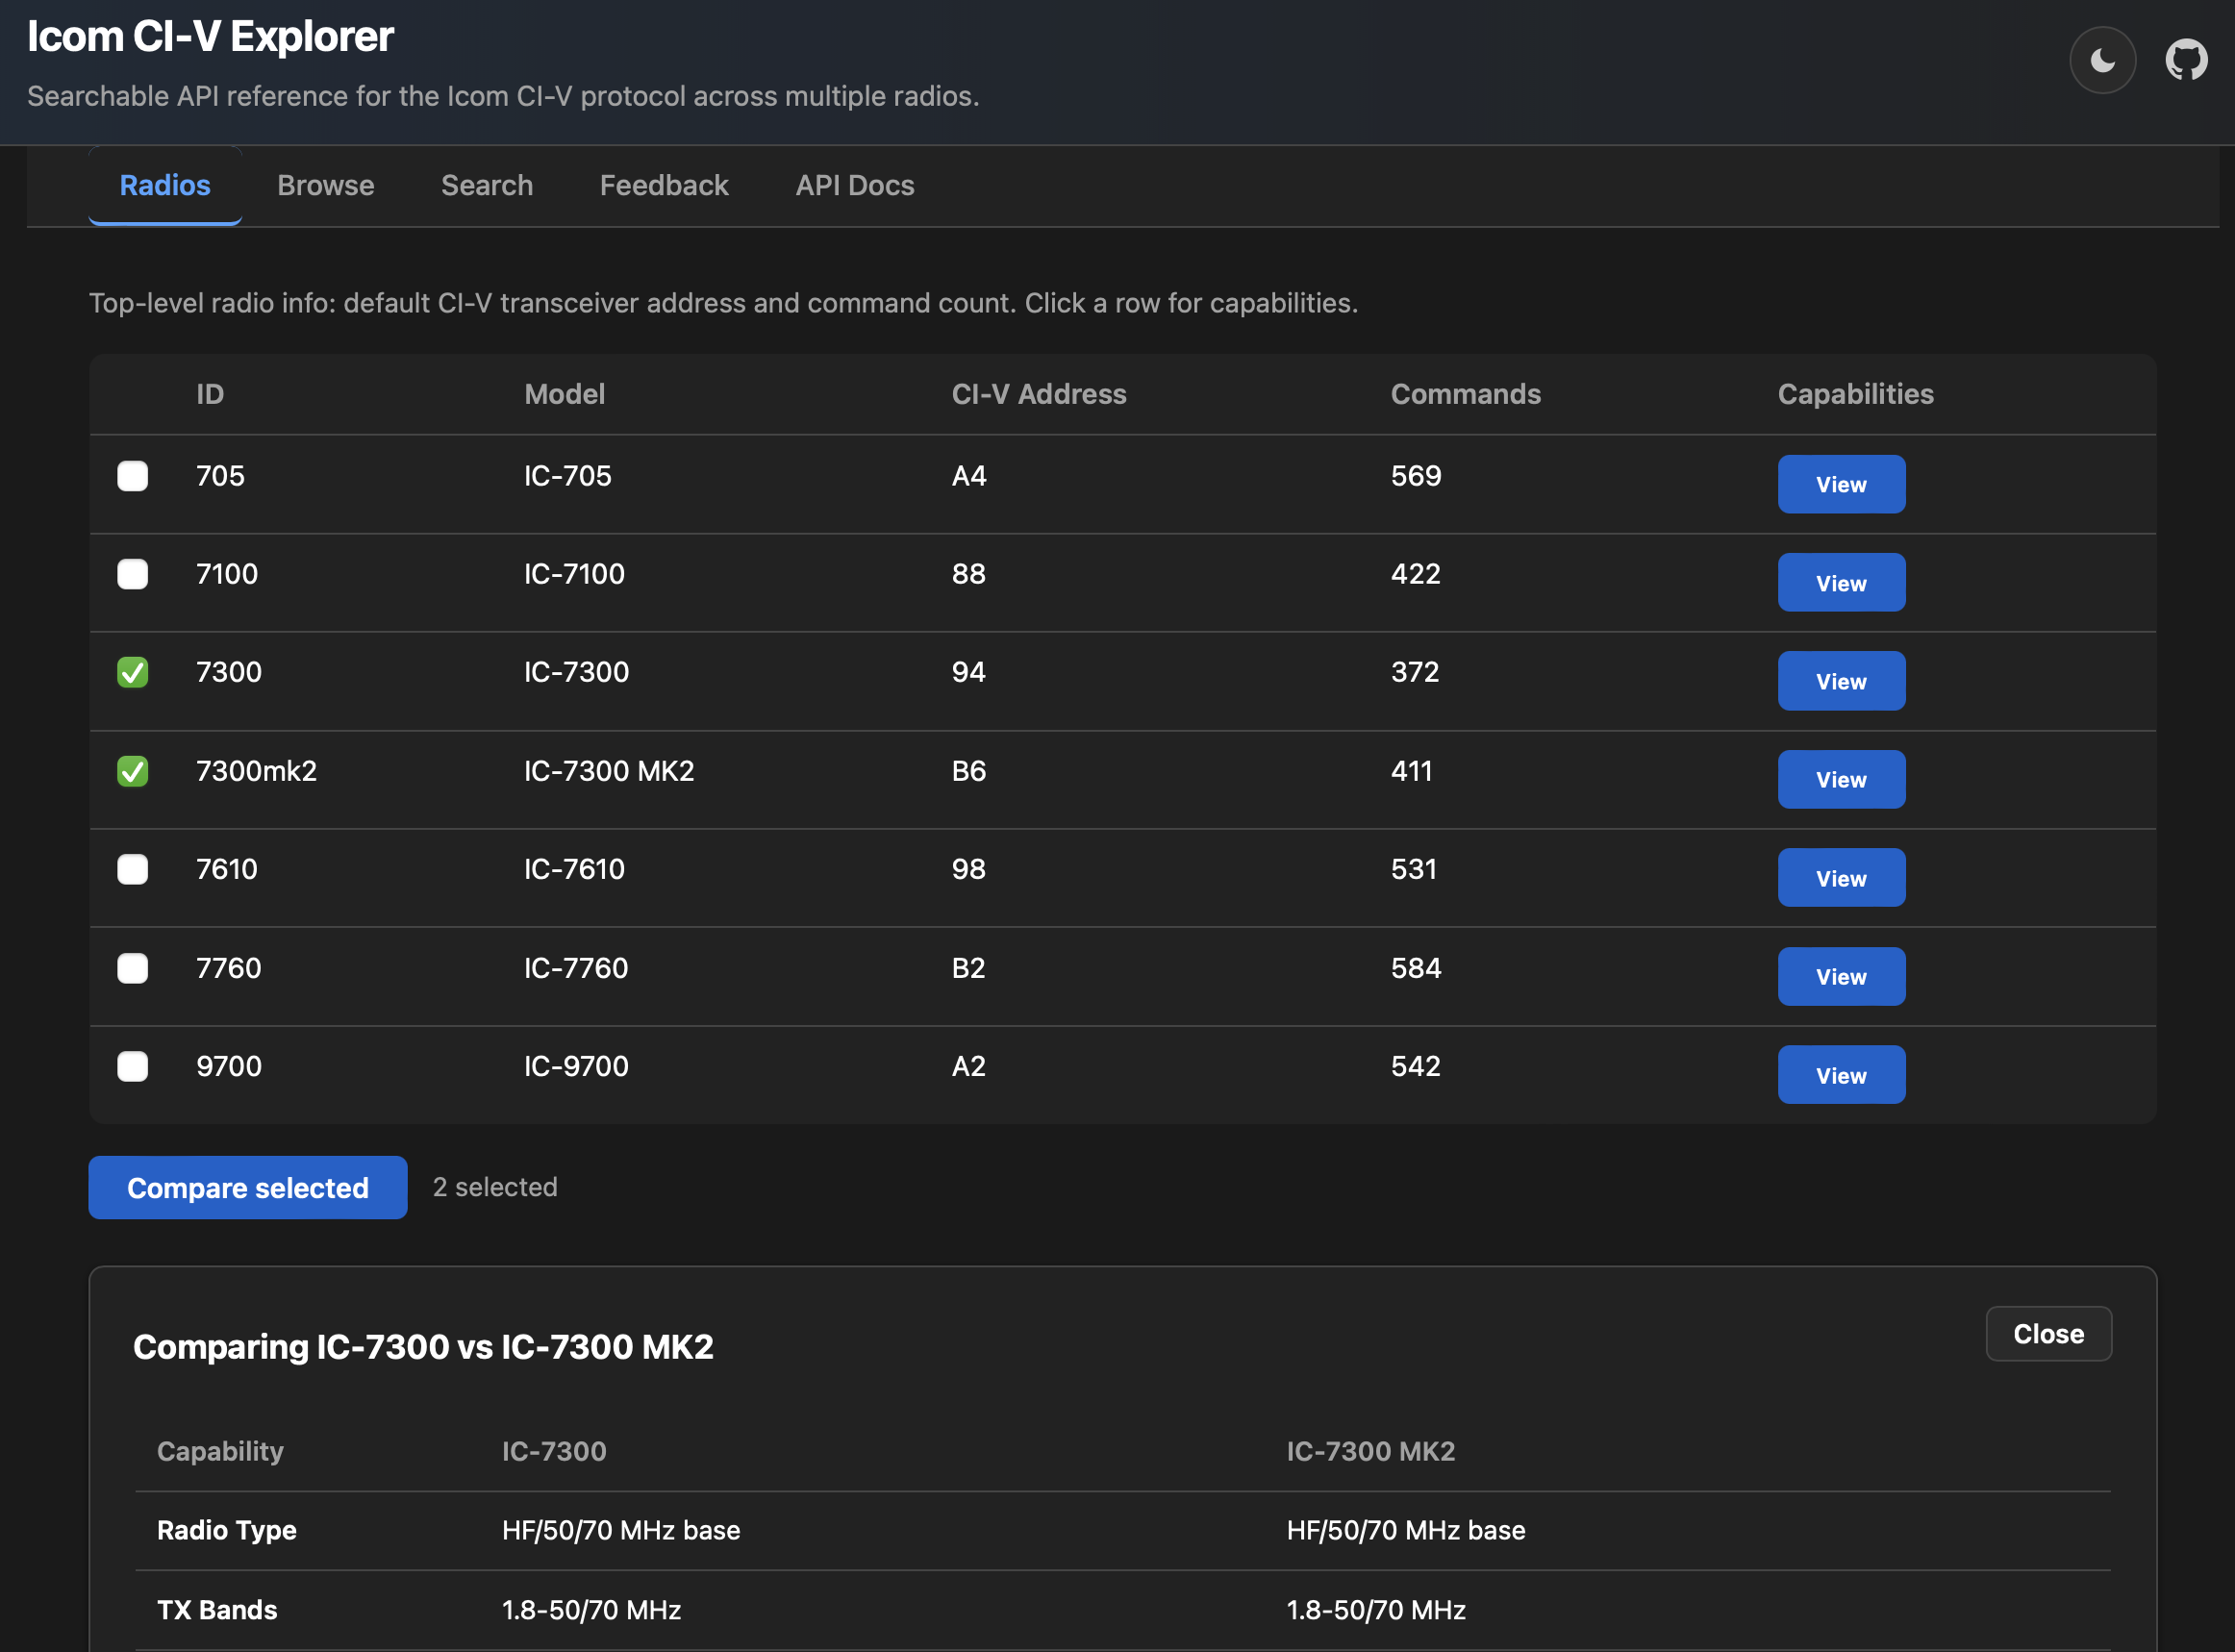Image resolution: width=2235 pixels, height=1652 pixels.
Task: Check the checkbox for radio 705
Action: [x=133, y=476]
